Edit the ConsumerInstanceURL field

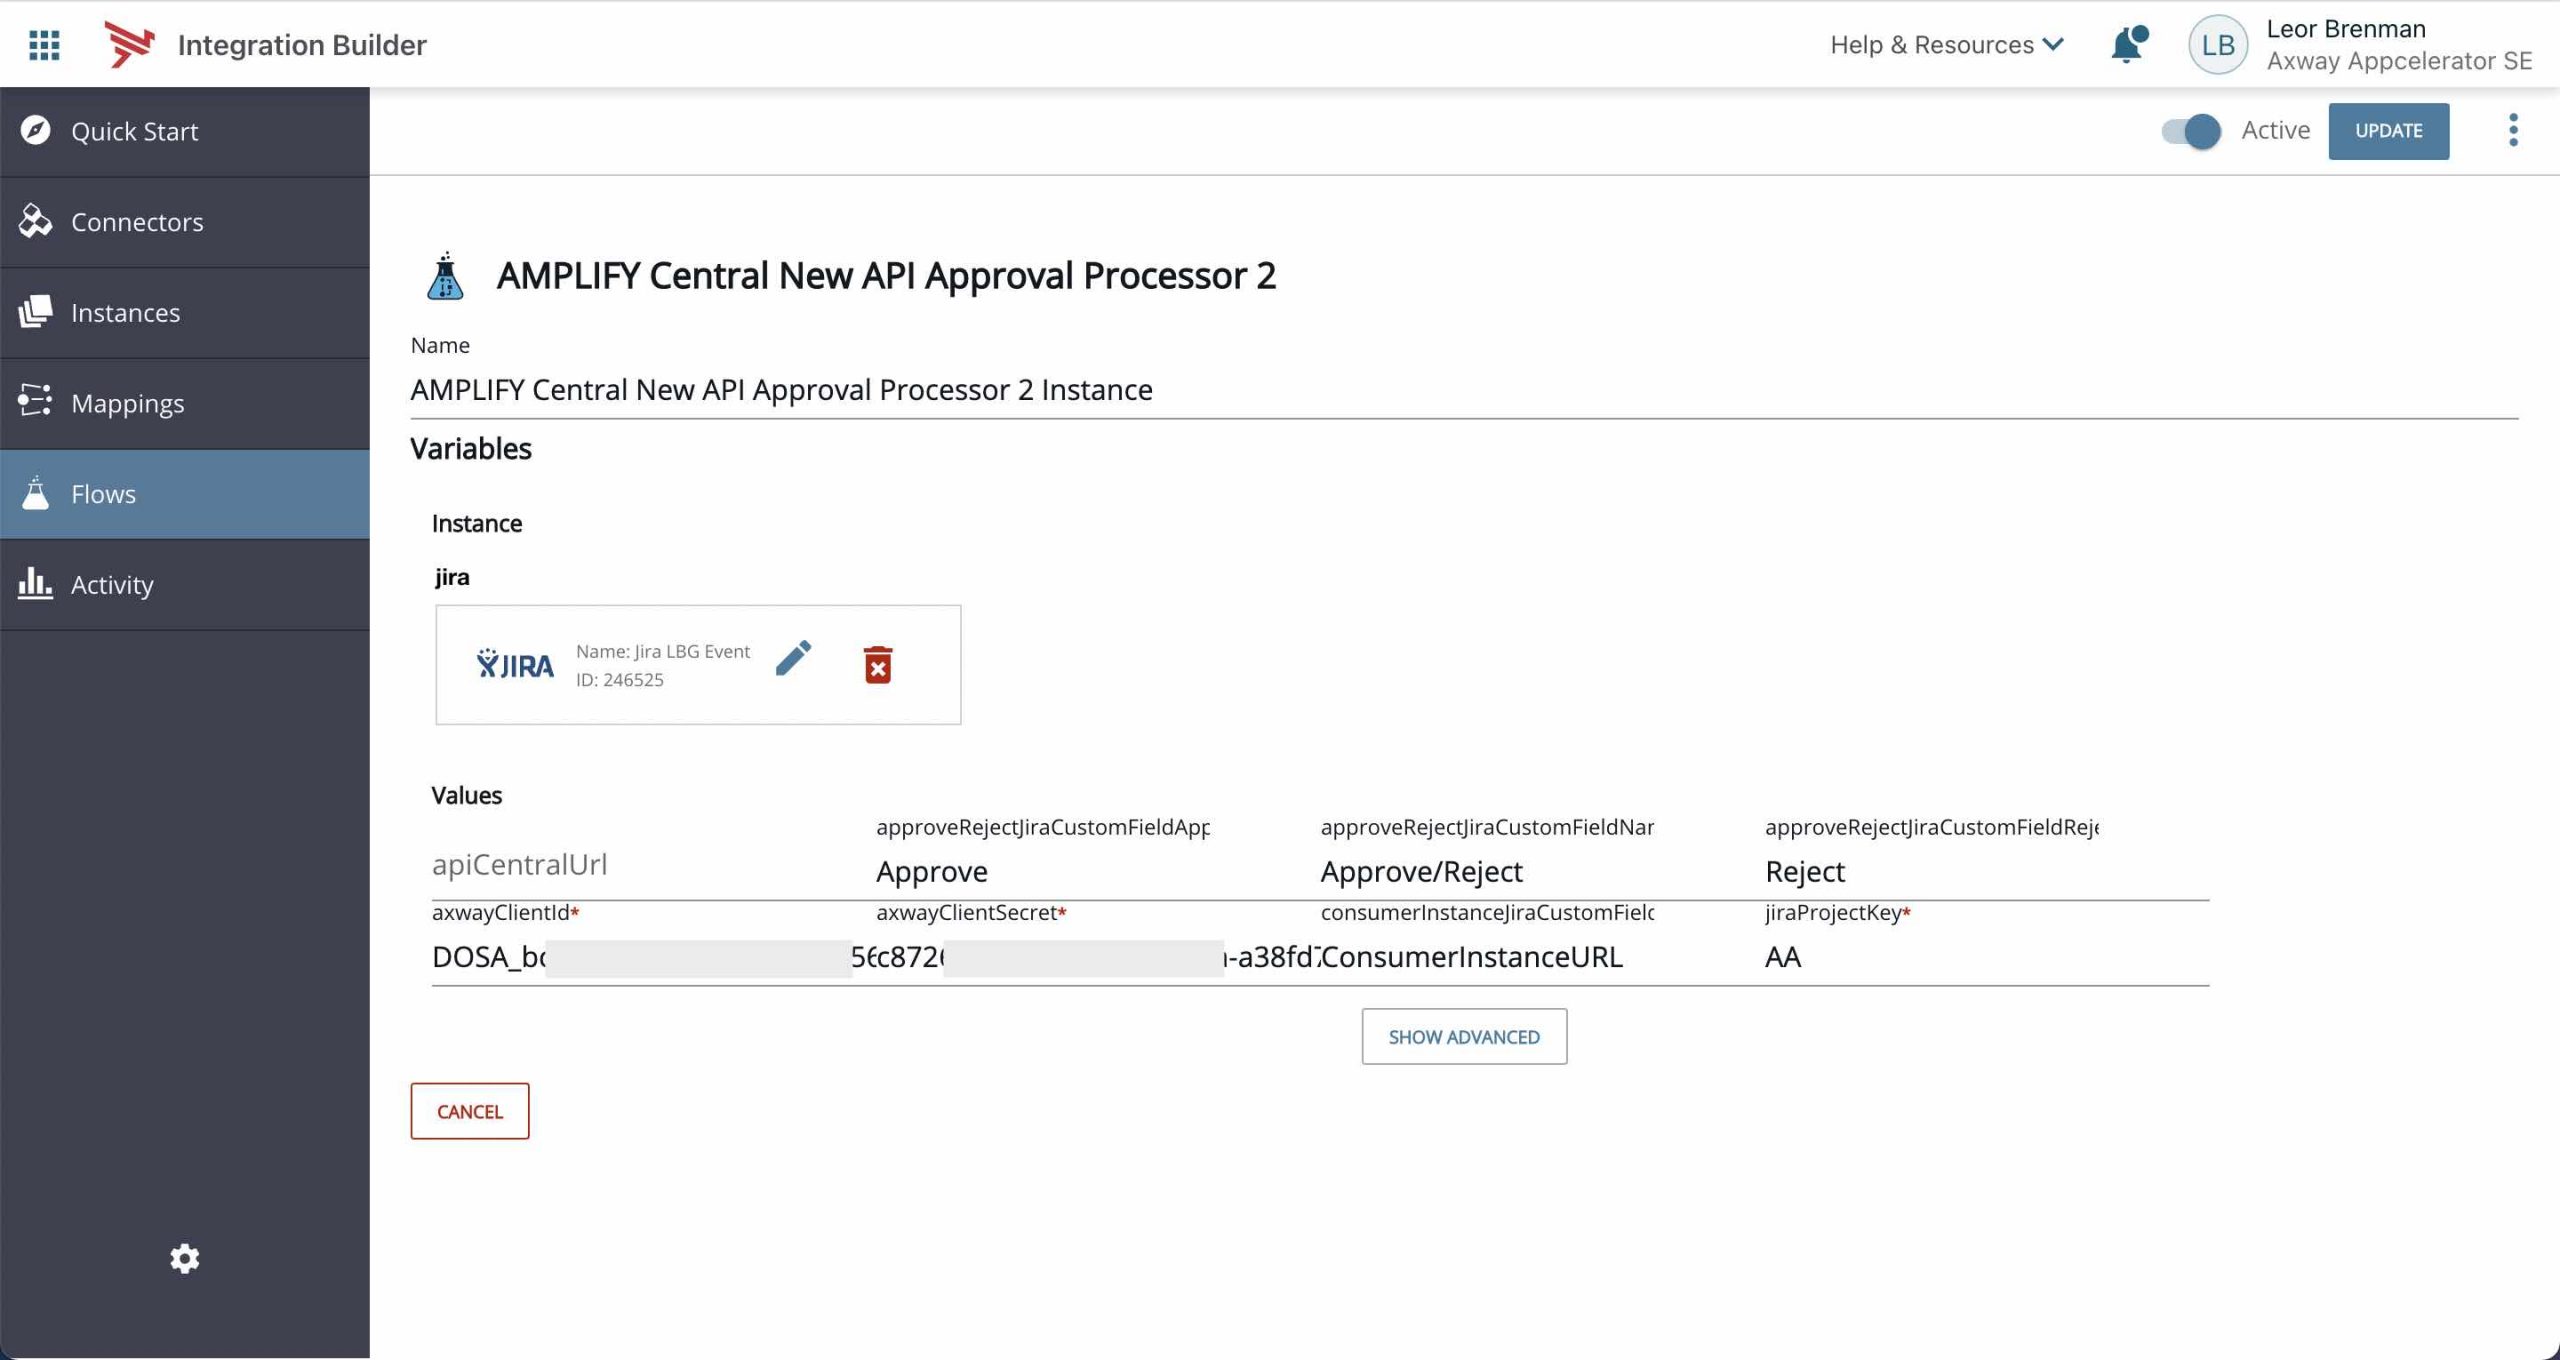pyautogui.click(x=1541, y=957)
